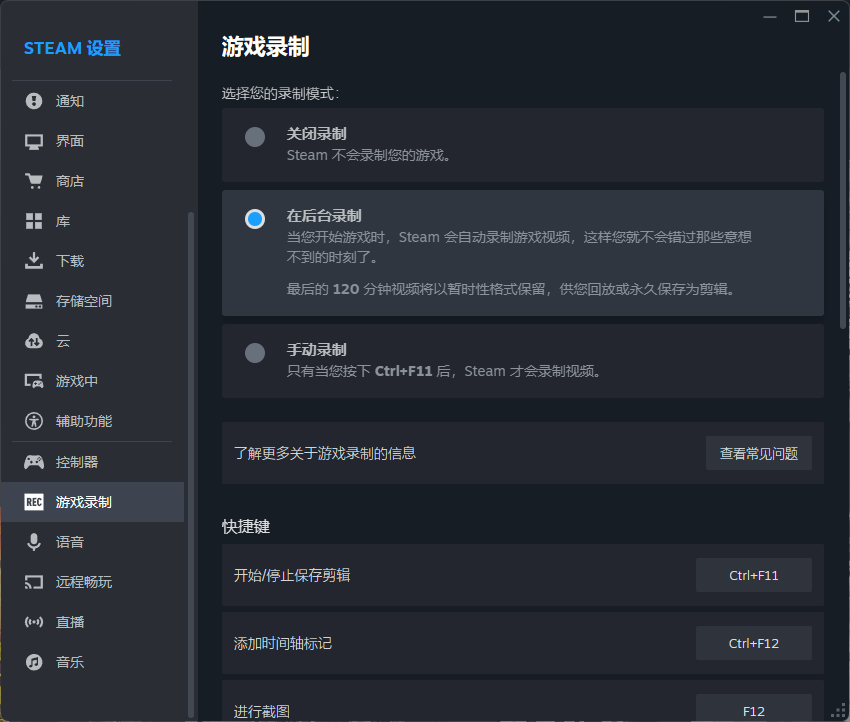Screen dimensions: 850x722
Task: Open the 通知 settings page
Action: [x=92, y=101]
